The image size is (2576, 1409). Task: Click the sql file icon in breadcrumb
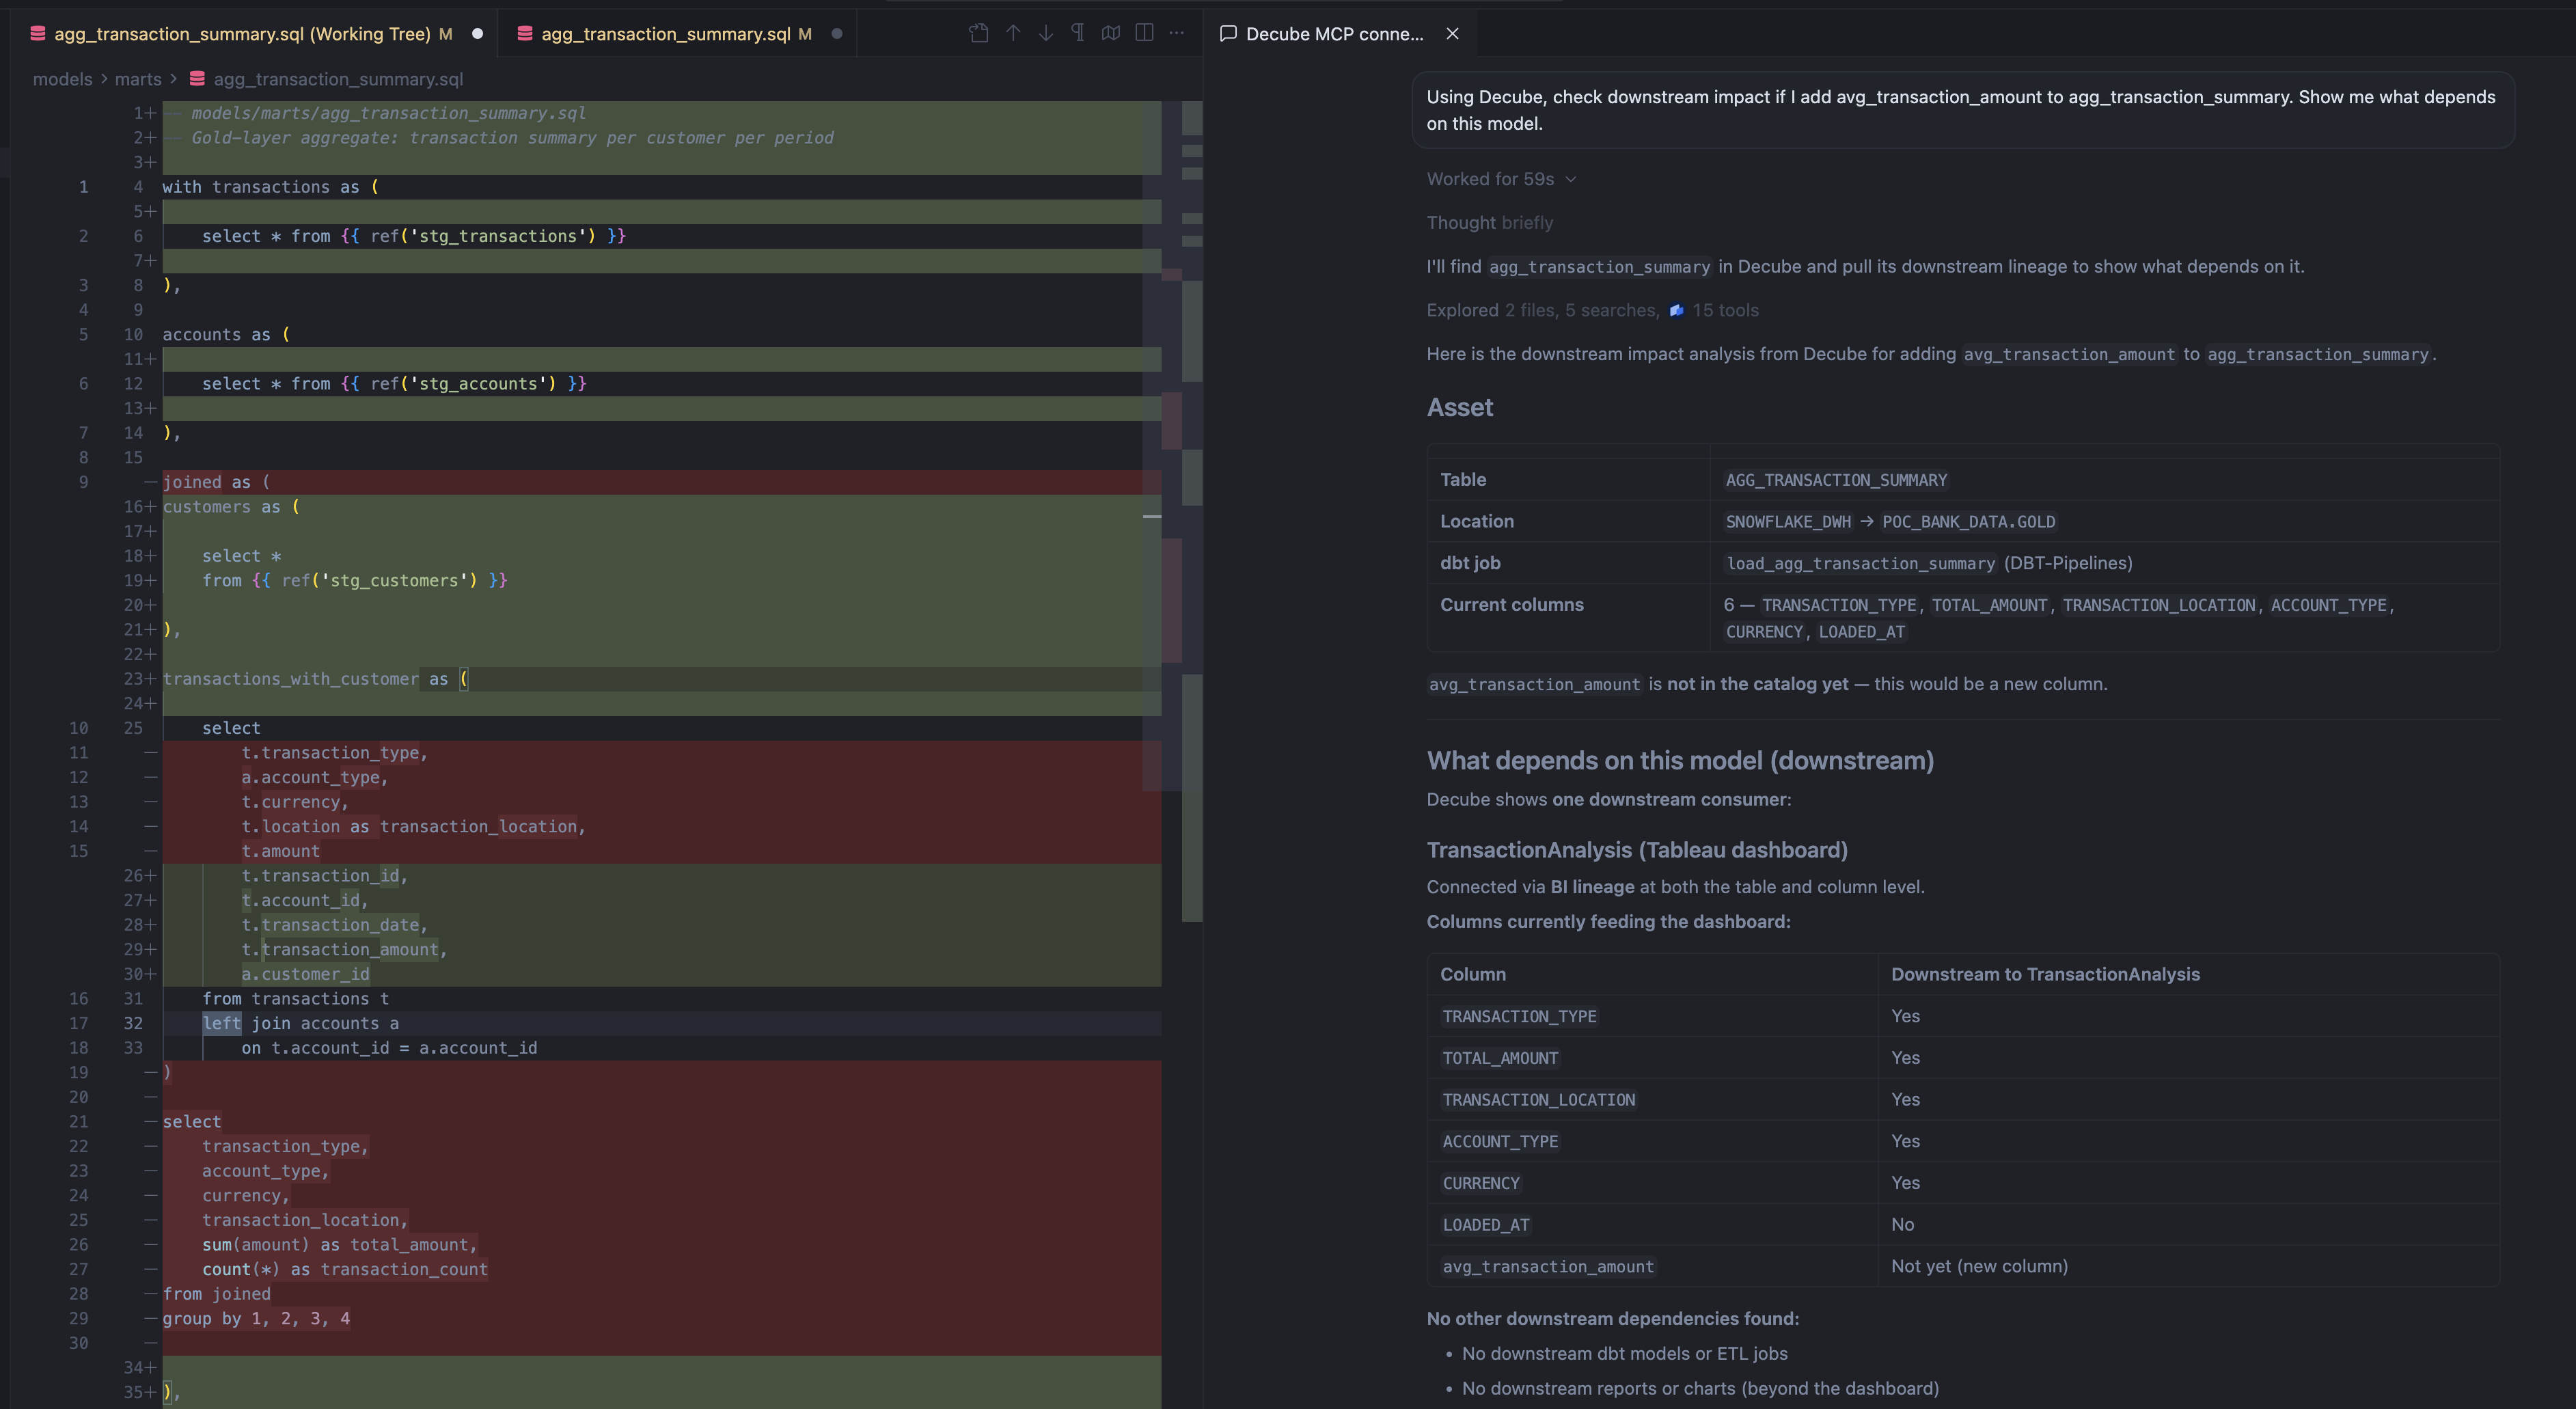pos(198,79)
